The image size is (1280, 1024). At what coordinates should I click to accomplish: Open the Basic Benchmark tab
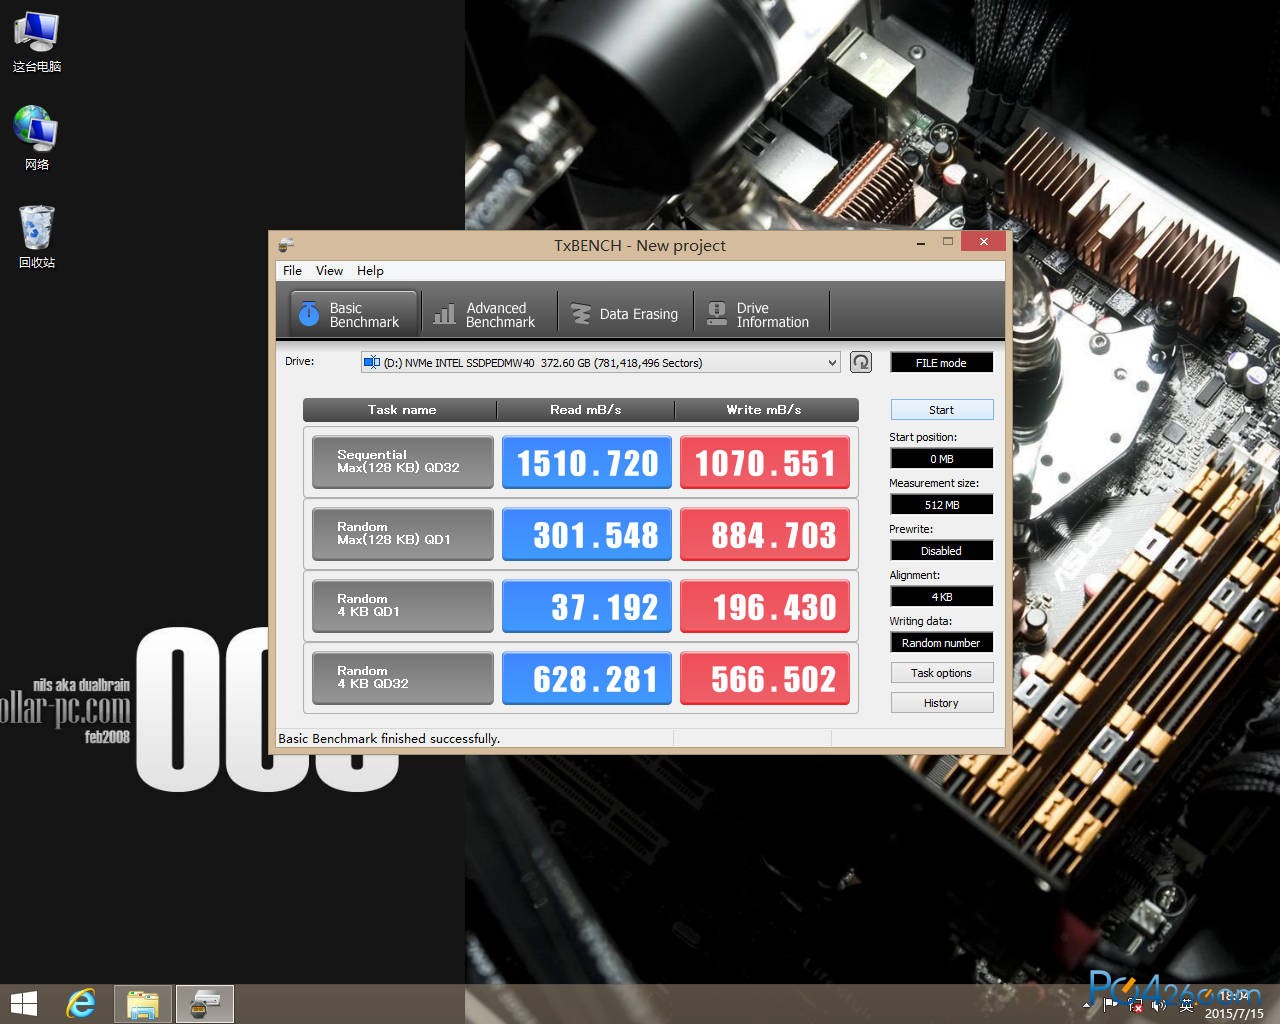click(x=354, y=314)
